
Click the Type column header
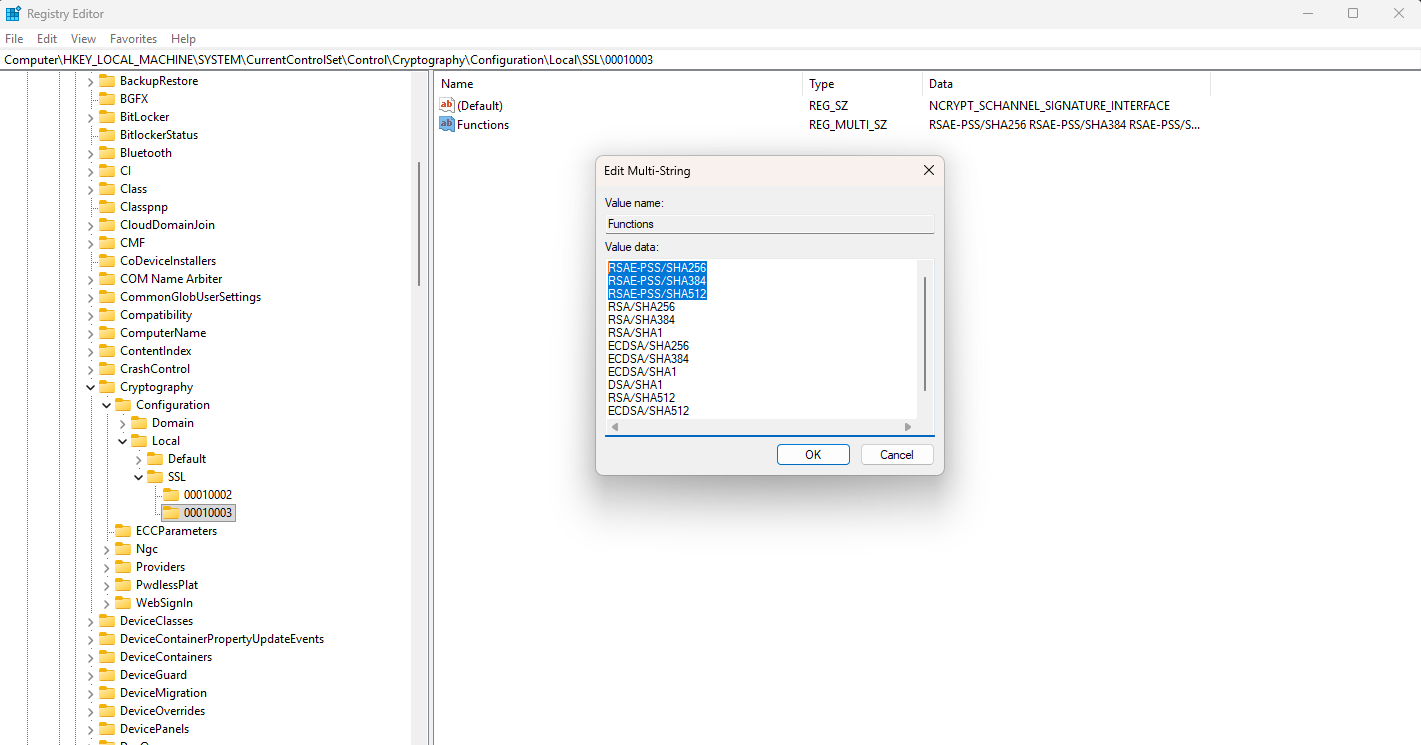coord(862,84)
